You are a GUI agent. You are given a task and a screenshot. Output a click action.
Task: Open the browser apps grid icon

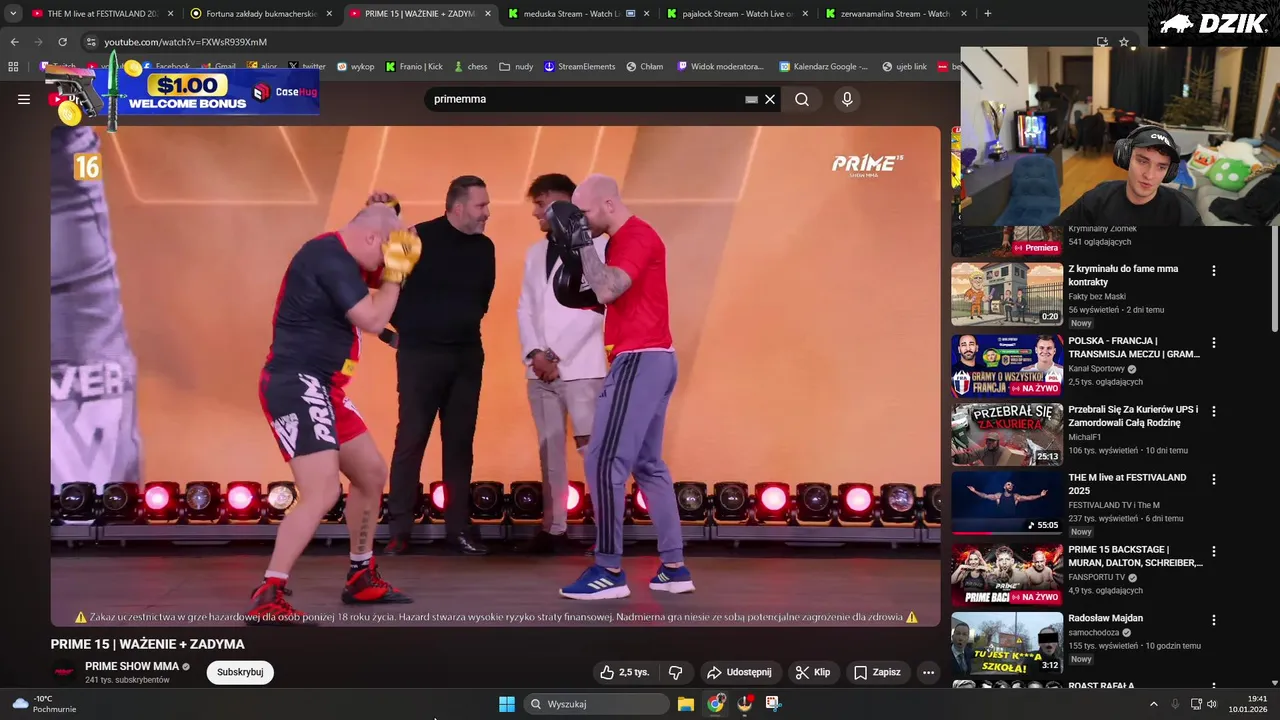click(x=13, y=67)
